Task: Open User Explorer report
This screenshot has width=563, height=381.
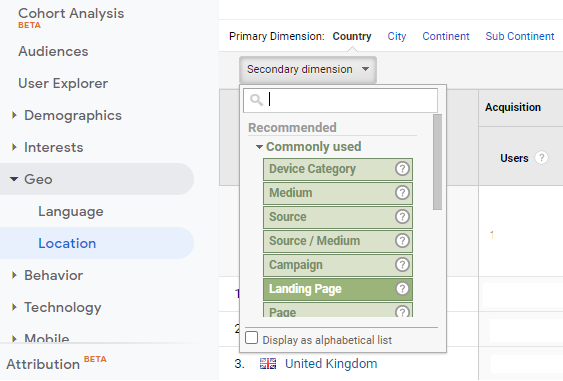Action: pos(63,83)
